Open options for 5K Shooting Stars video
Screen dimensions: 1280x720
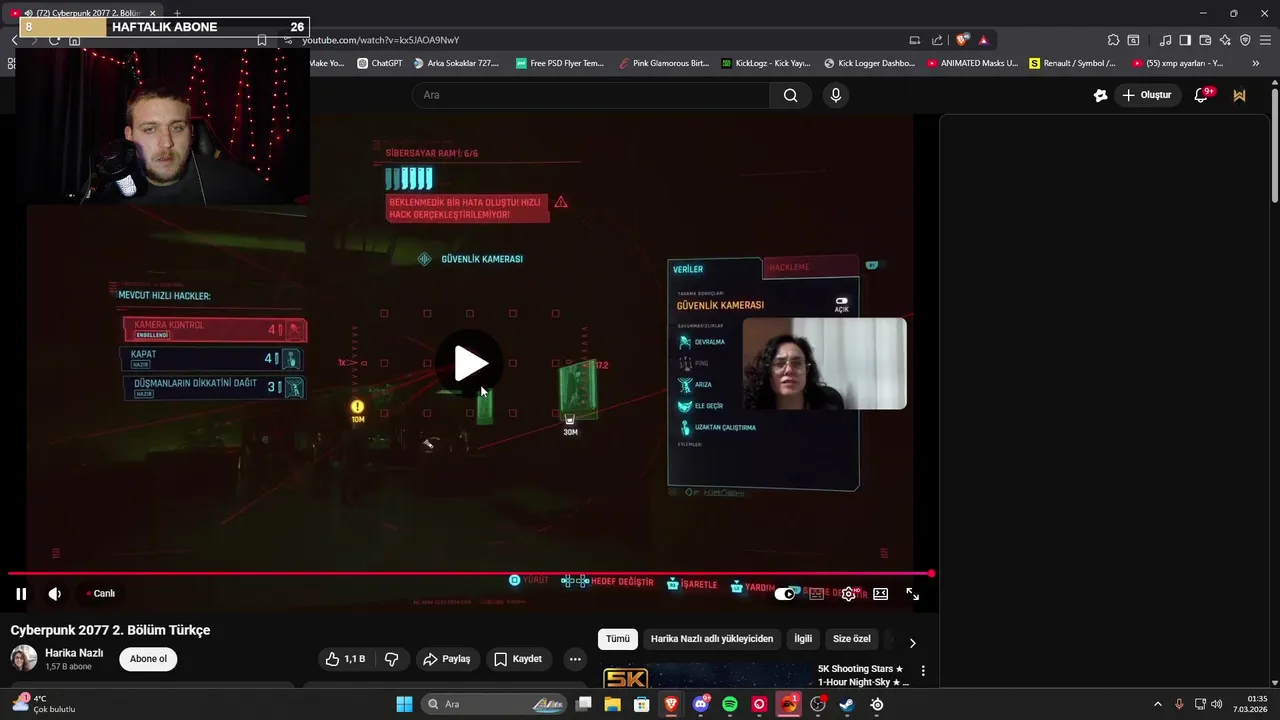923,670
